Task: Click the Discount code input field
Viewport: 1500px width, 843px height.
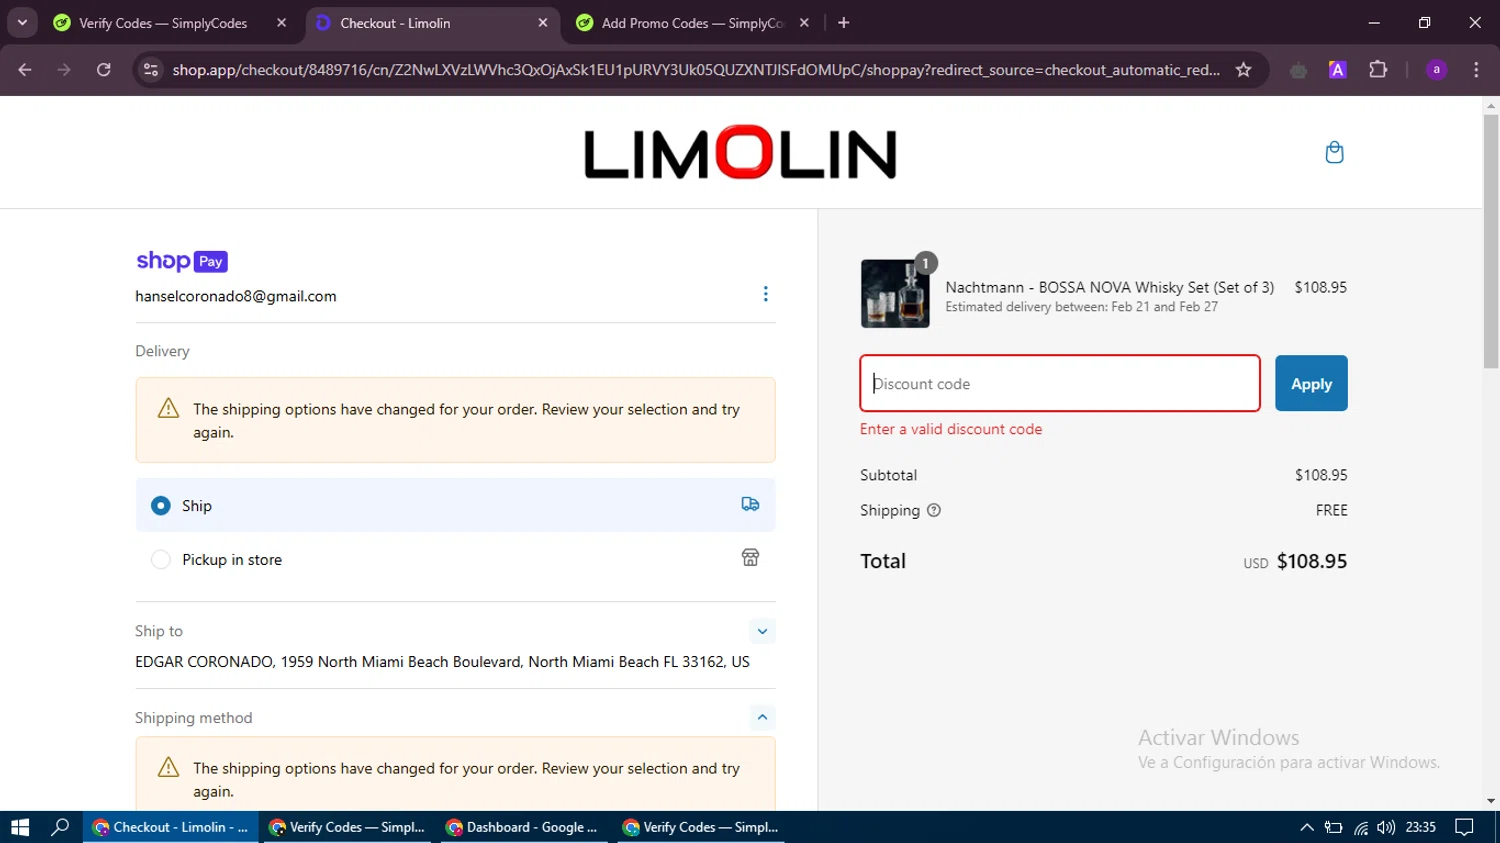Action: 1060,383
